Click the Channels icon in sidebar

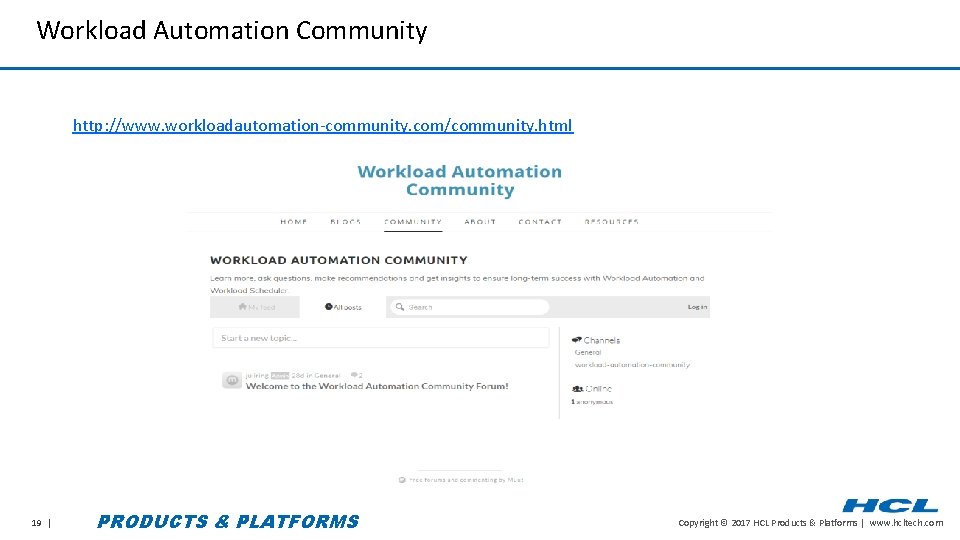pyautogui.click(x=577, y=340)
